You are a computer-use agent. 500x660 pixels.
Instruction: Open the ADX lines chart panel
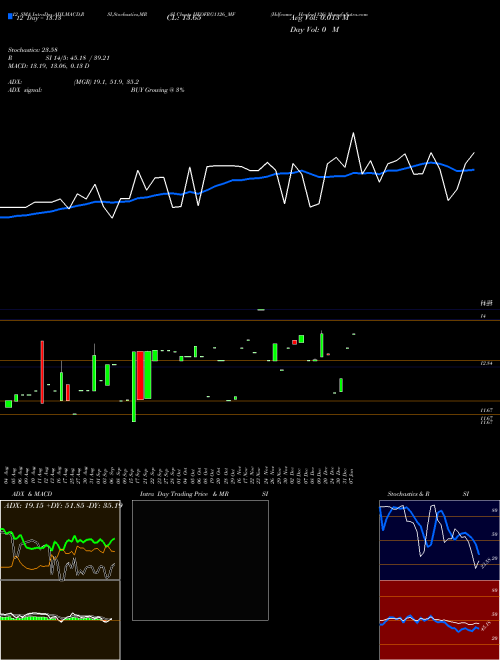[x=60, y=540]
